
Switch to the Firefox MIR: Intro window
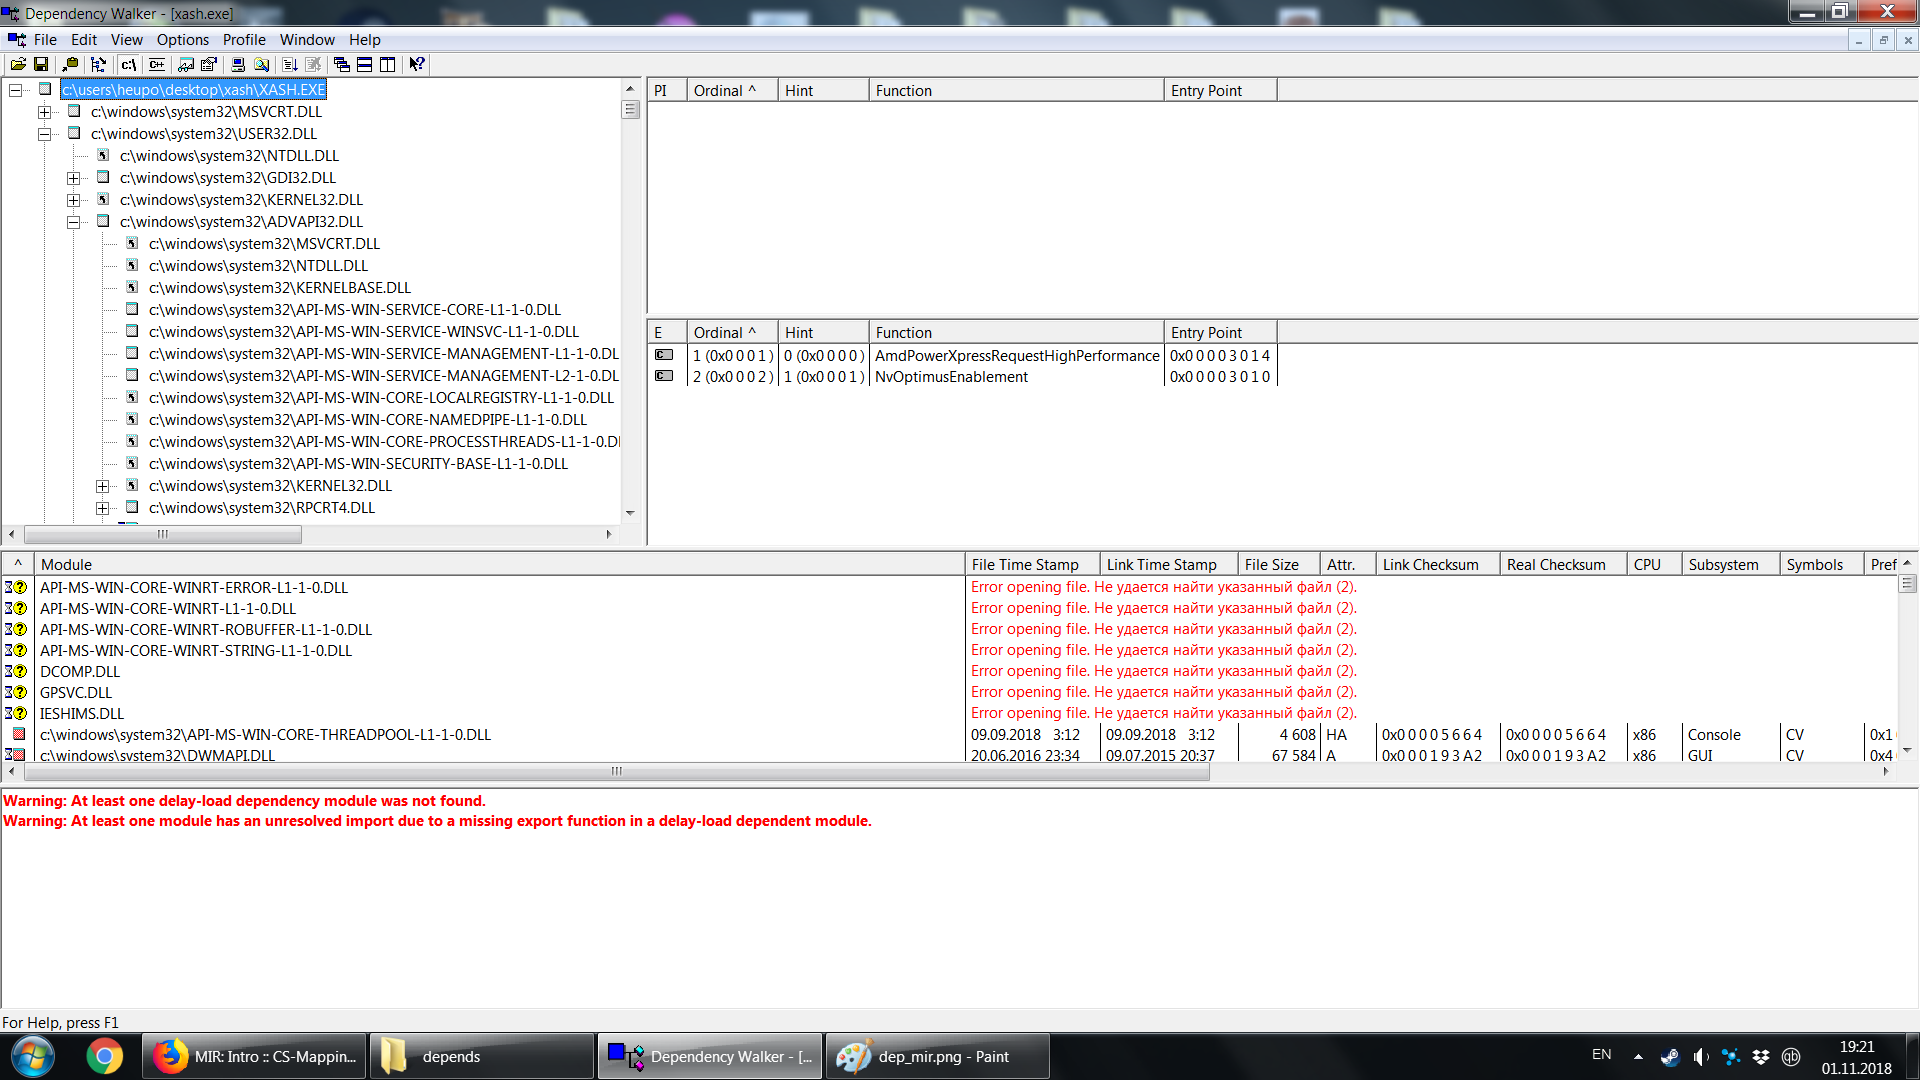point(255,1056)
